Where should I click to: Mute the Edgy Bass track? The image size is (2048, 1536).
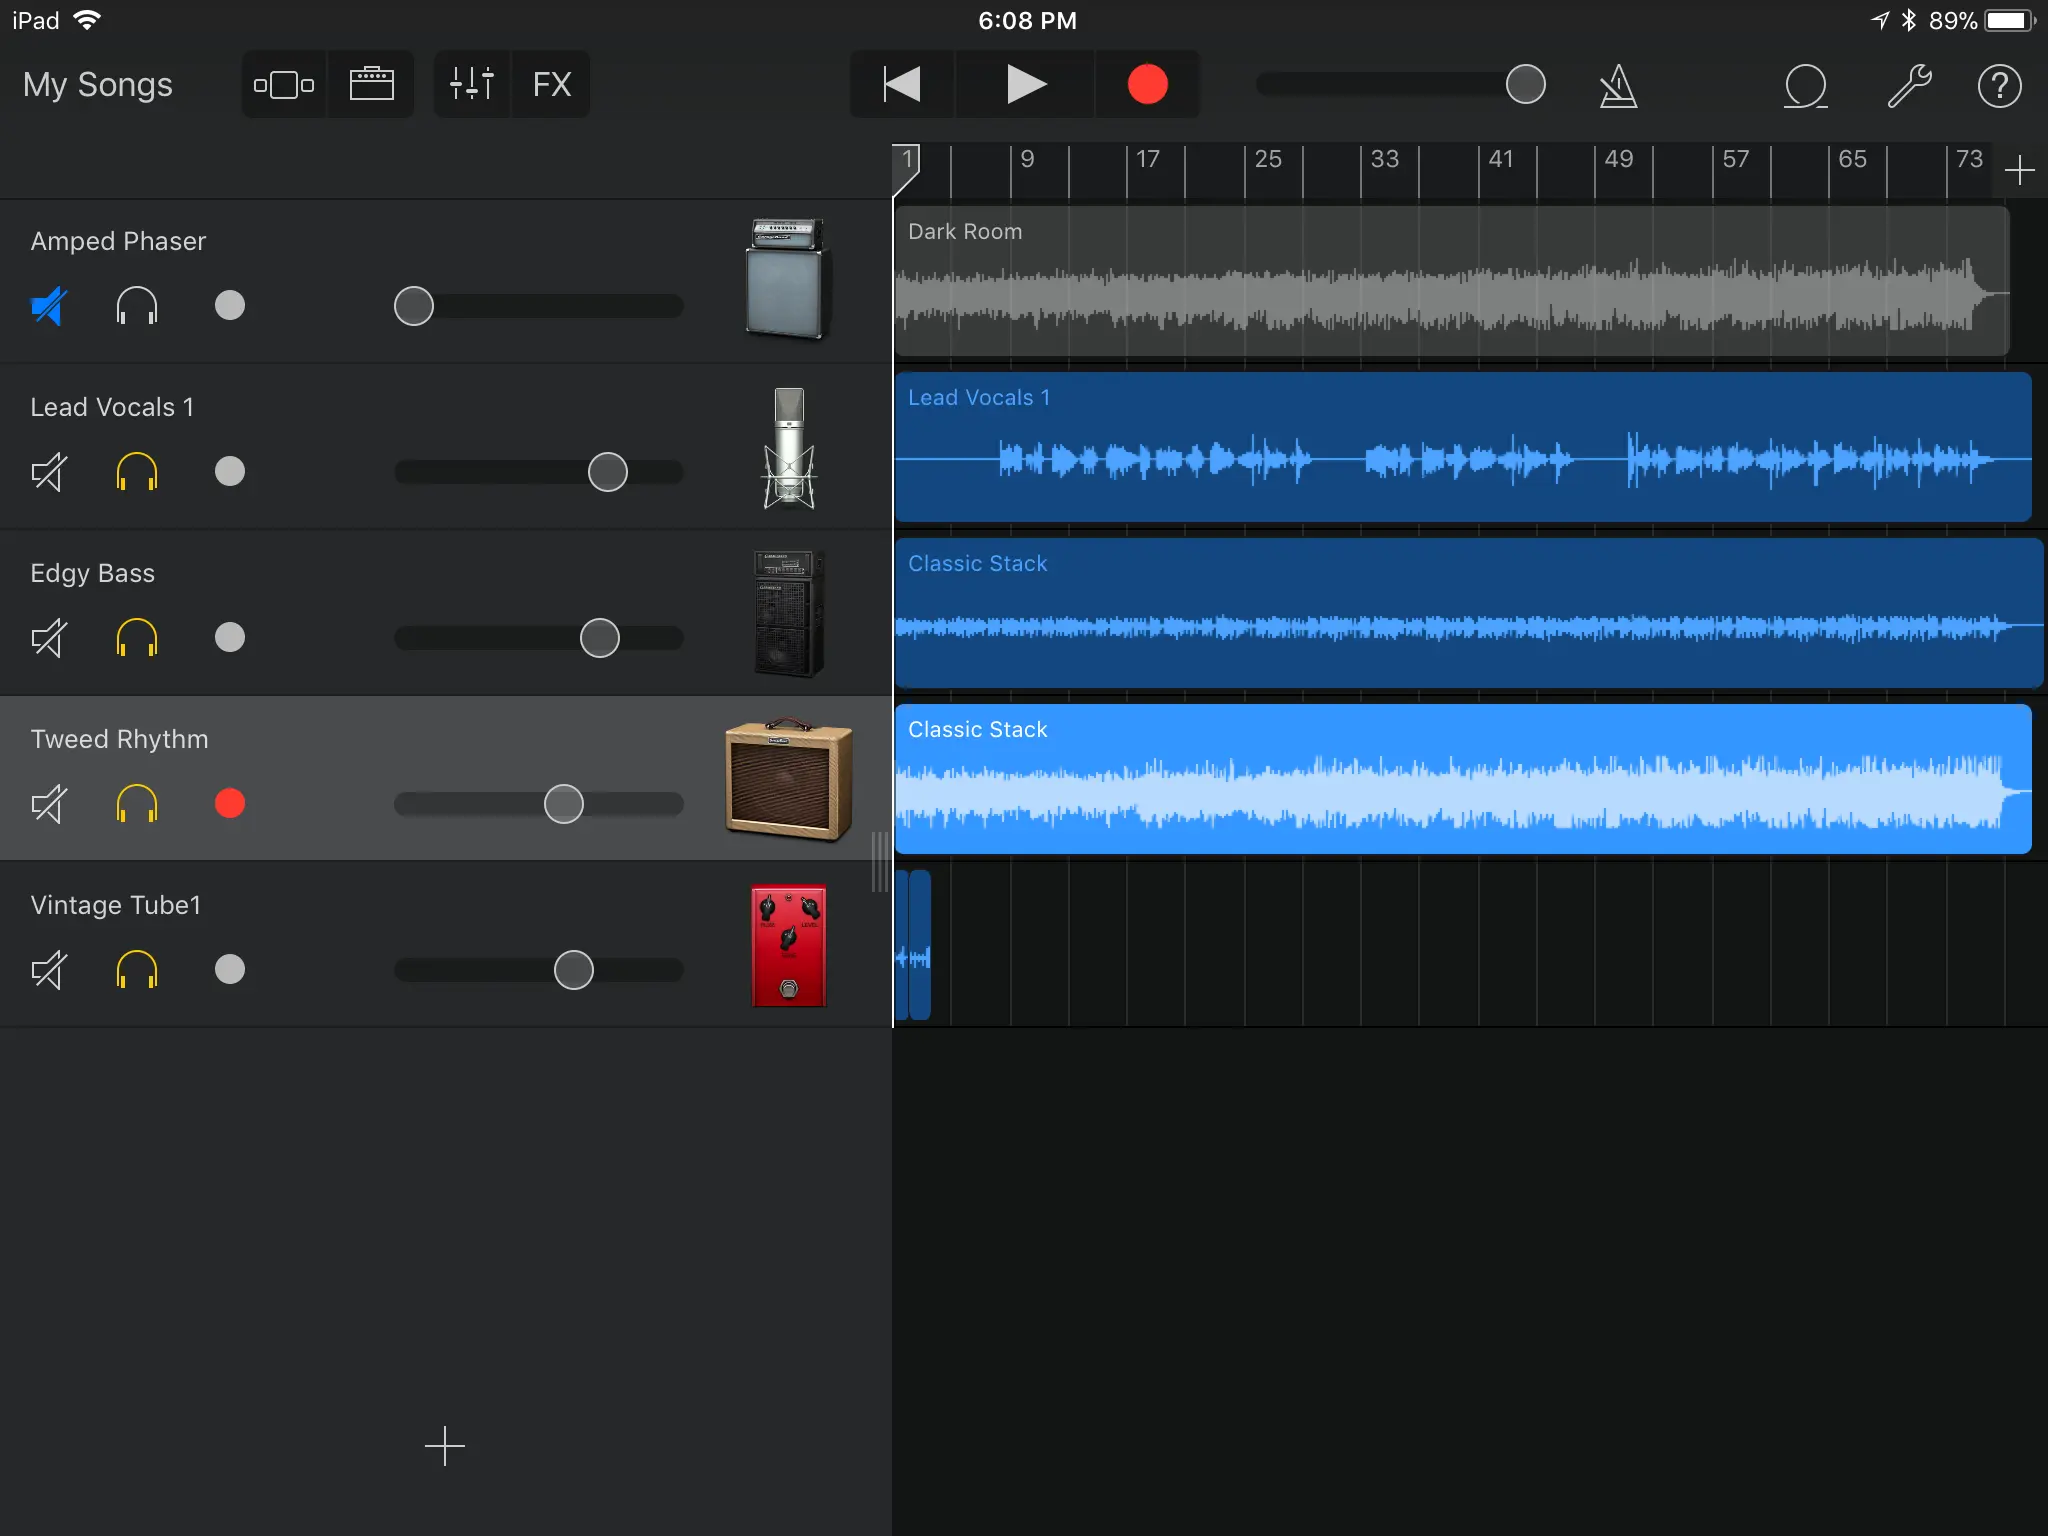48,637
